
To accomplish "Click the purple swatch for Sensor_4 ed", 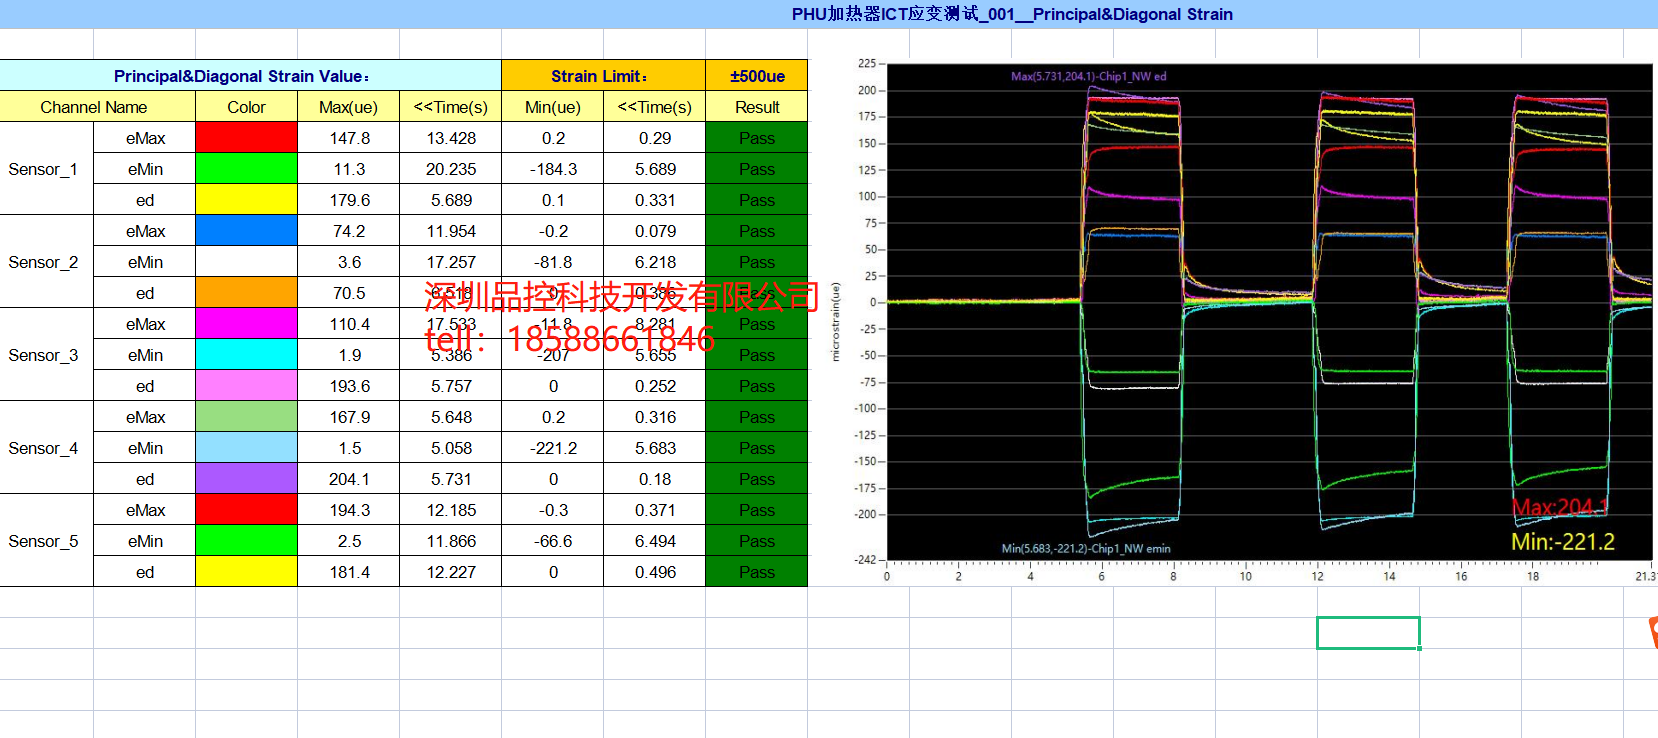I will pos(246,479).
